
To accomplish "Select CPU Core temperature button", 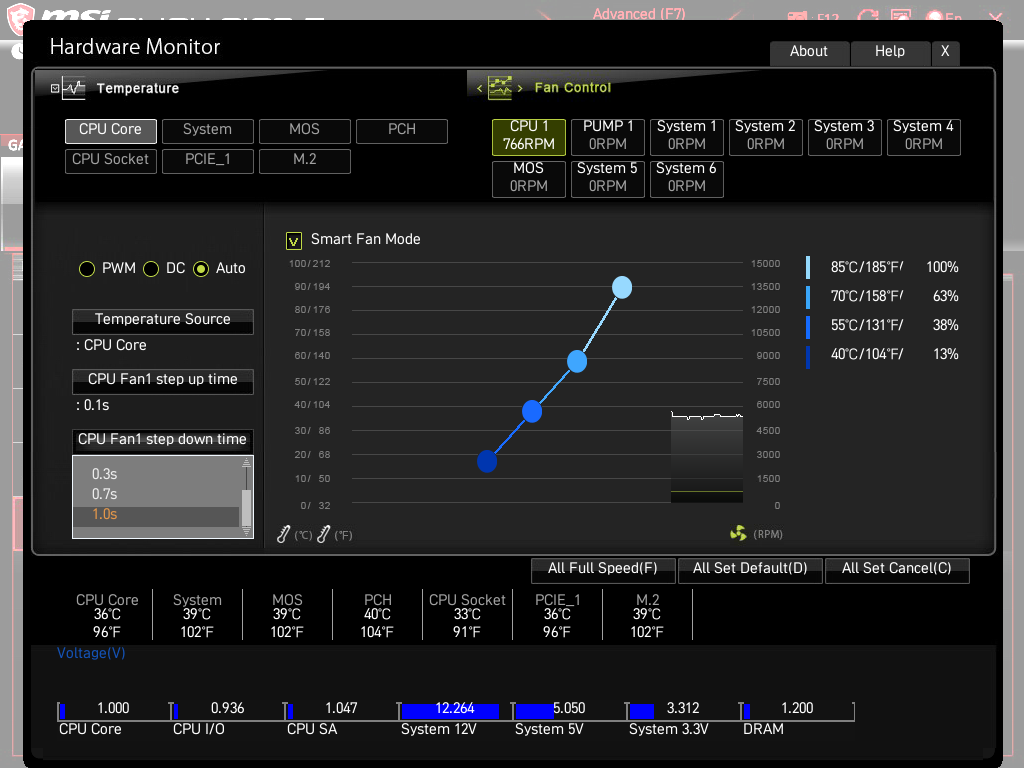I will [x=111, y=131].
